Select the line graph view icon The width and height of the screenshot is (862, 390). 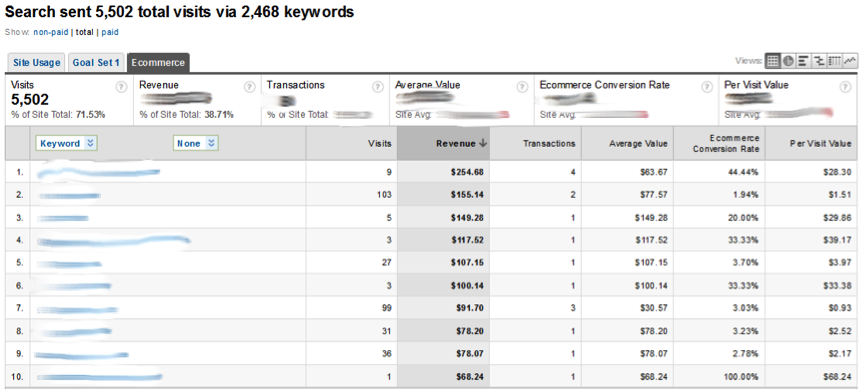click(x=850, y=61)
